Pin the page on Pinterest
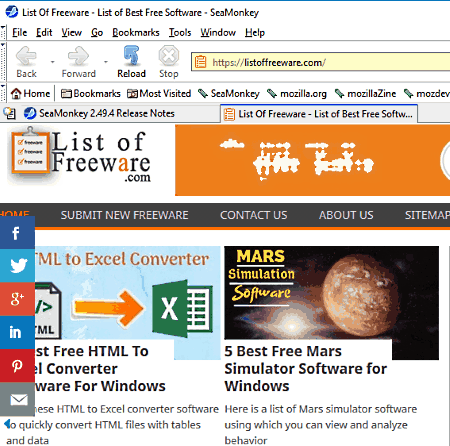 [x=17, y=366]
